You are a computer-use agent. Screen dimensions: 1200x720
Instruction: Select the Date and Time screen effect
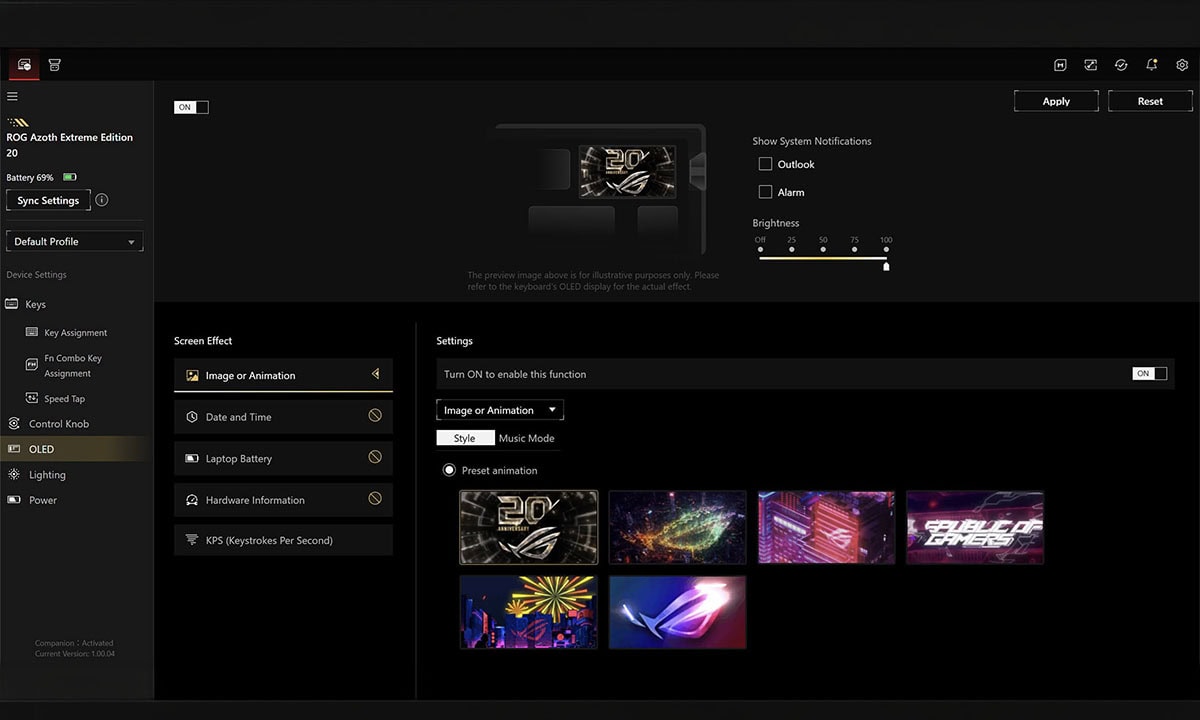tap(283, 417)
